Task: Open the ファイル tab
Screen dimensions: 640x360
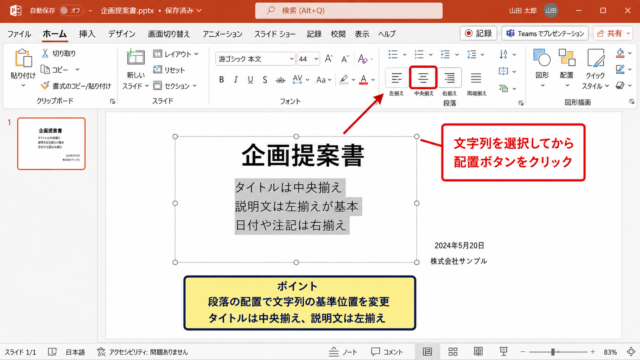Action: click(19, 34)
